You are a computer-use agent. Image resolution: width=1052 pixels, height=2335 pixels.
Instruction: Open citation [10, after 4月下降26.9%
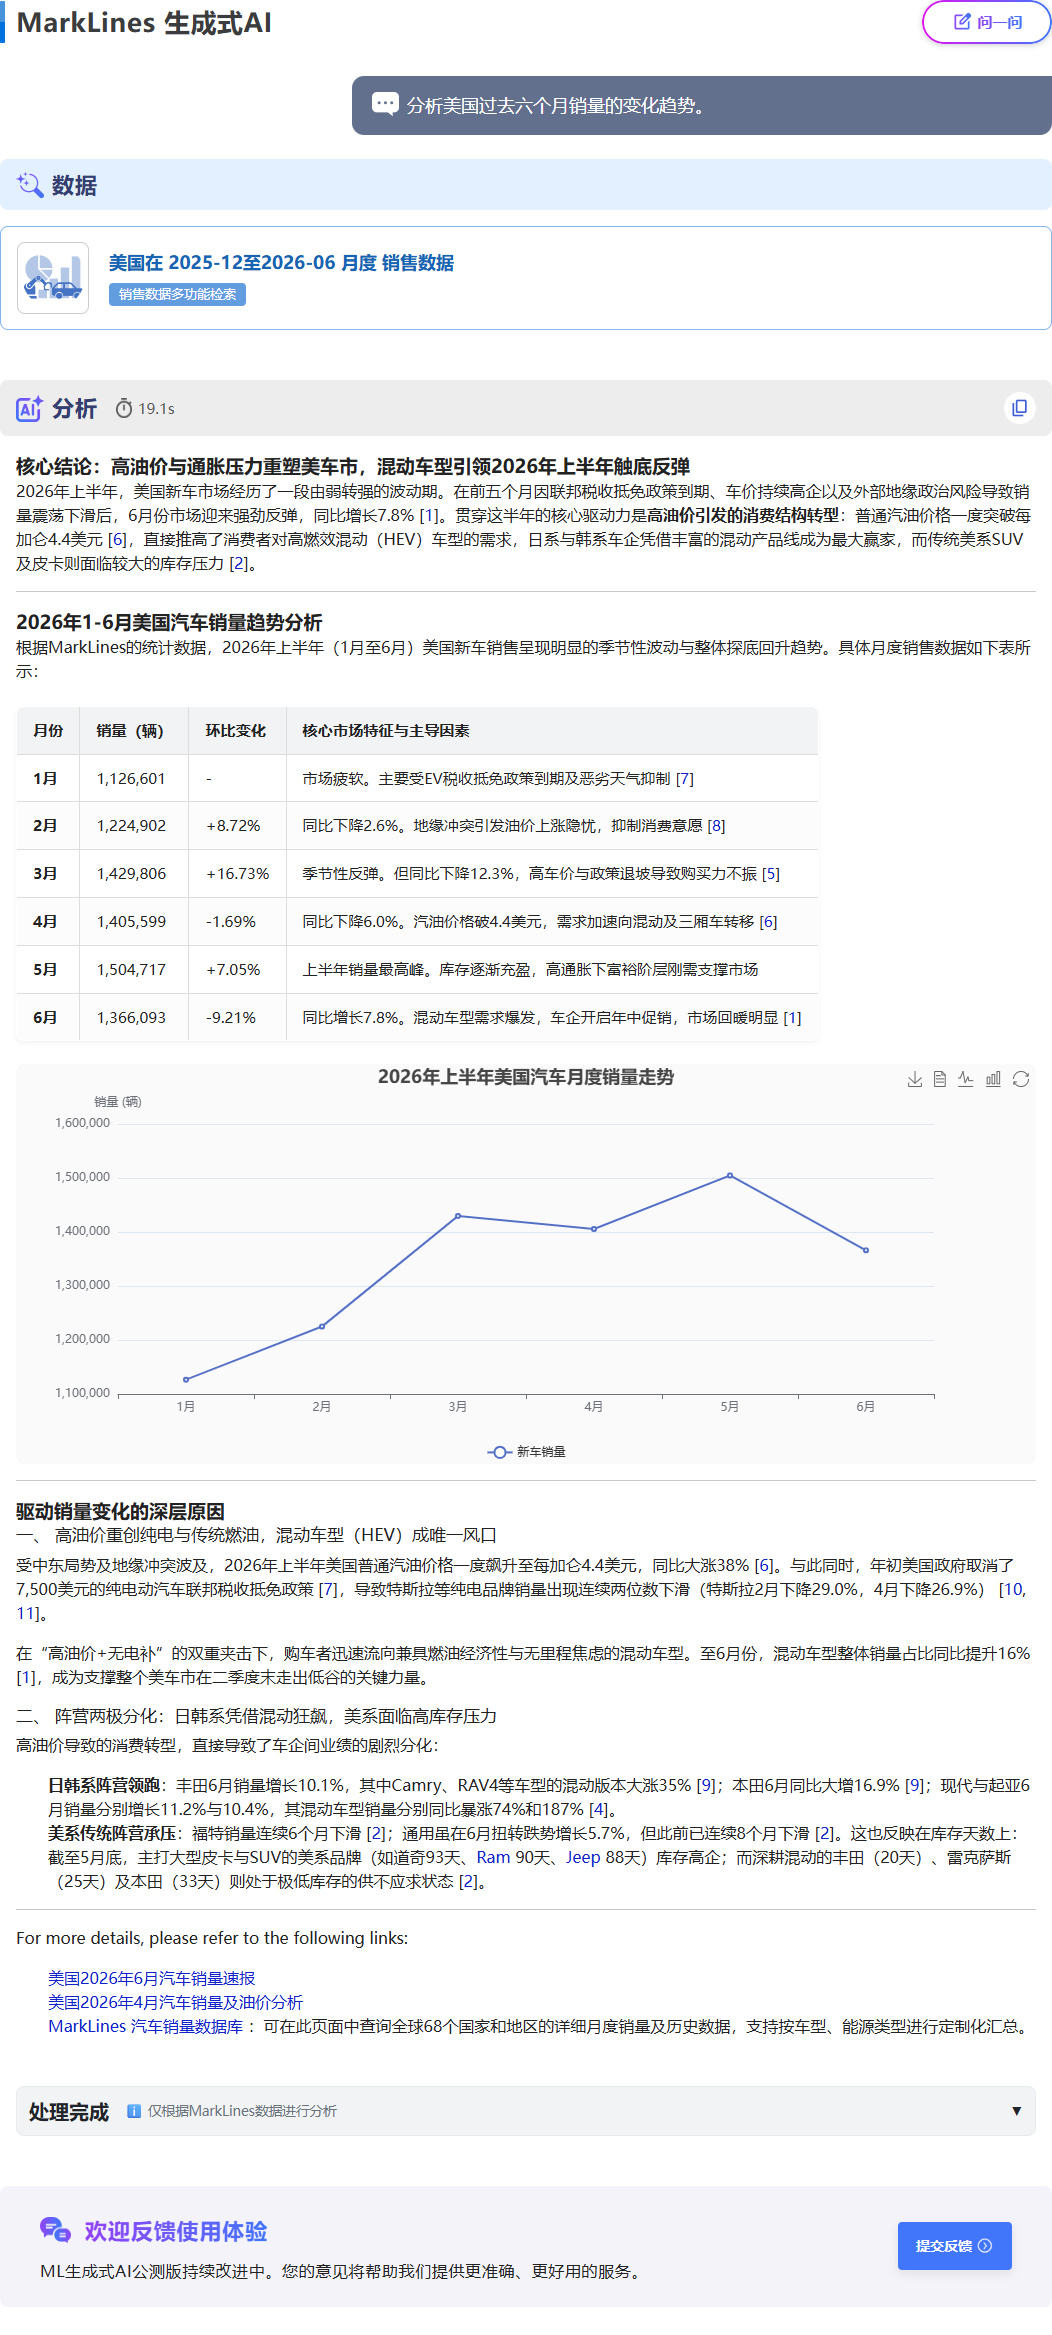click(1012, 1589)
